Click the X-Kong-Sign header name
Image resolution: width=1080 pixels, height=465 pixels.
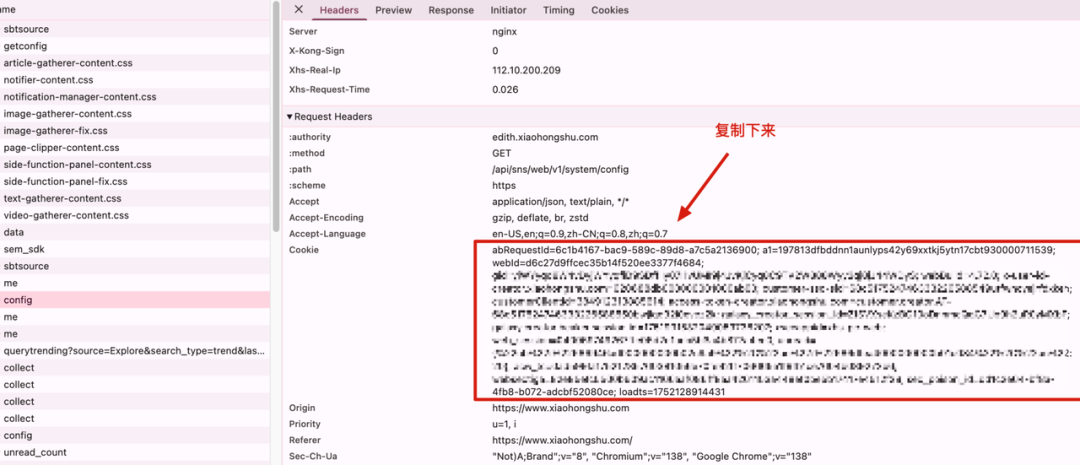point(316,50)
